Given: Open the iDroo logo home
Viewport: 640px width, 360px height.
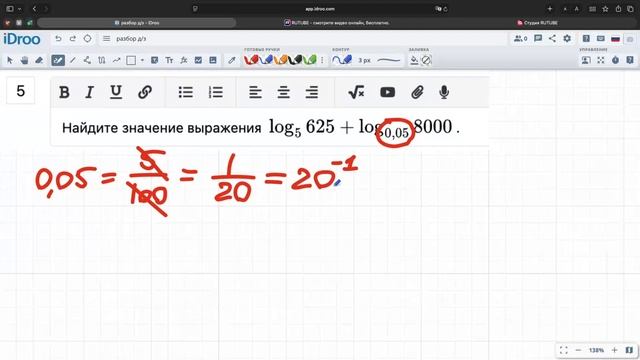Looking at the screenshot, I should tap(22, 39).
